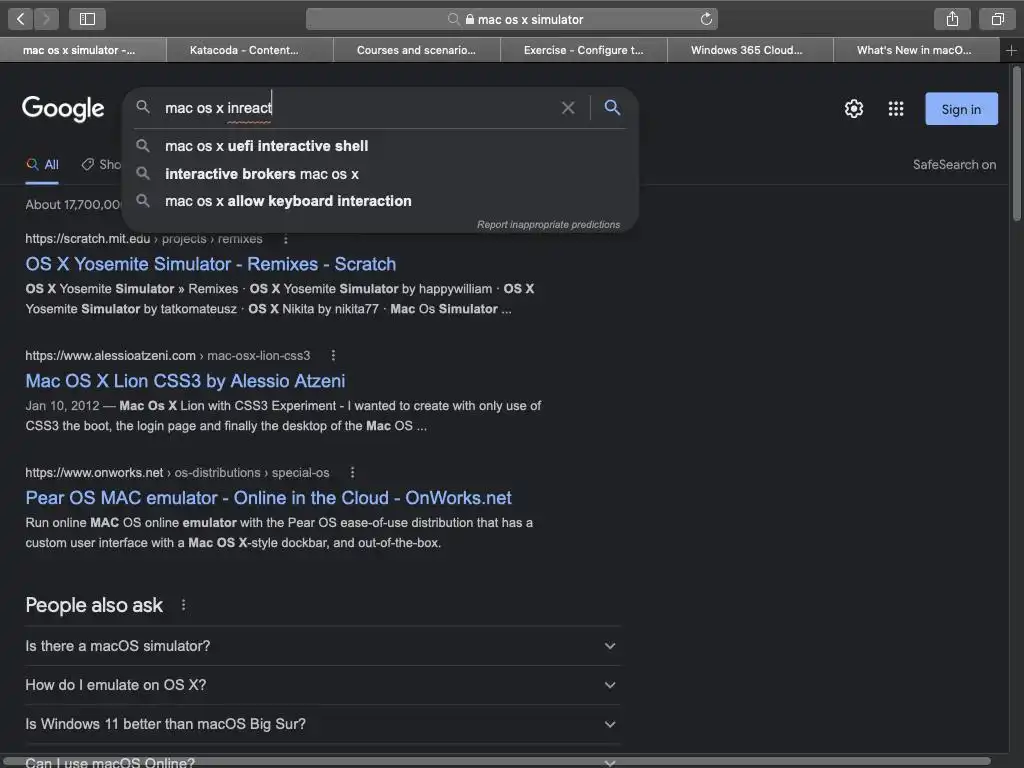1024x768 pixels.
Task: Switch to the Katacoda - Content tab
Action: (250, 50)
